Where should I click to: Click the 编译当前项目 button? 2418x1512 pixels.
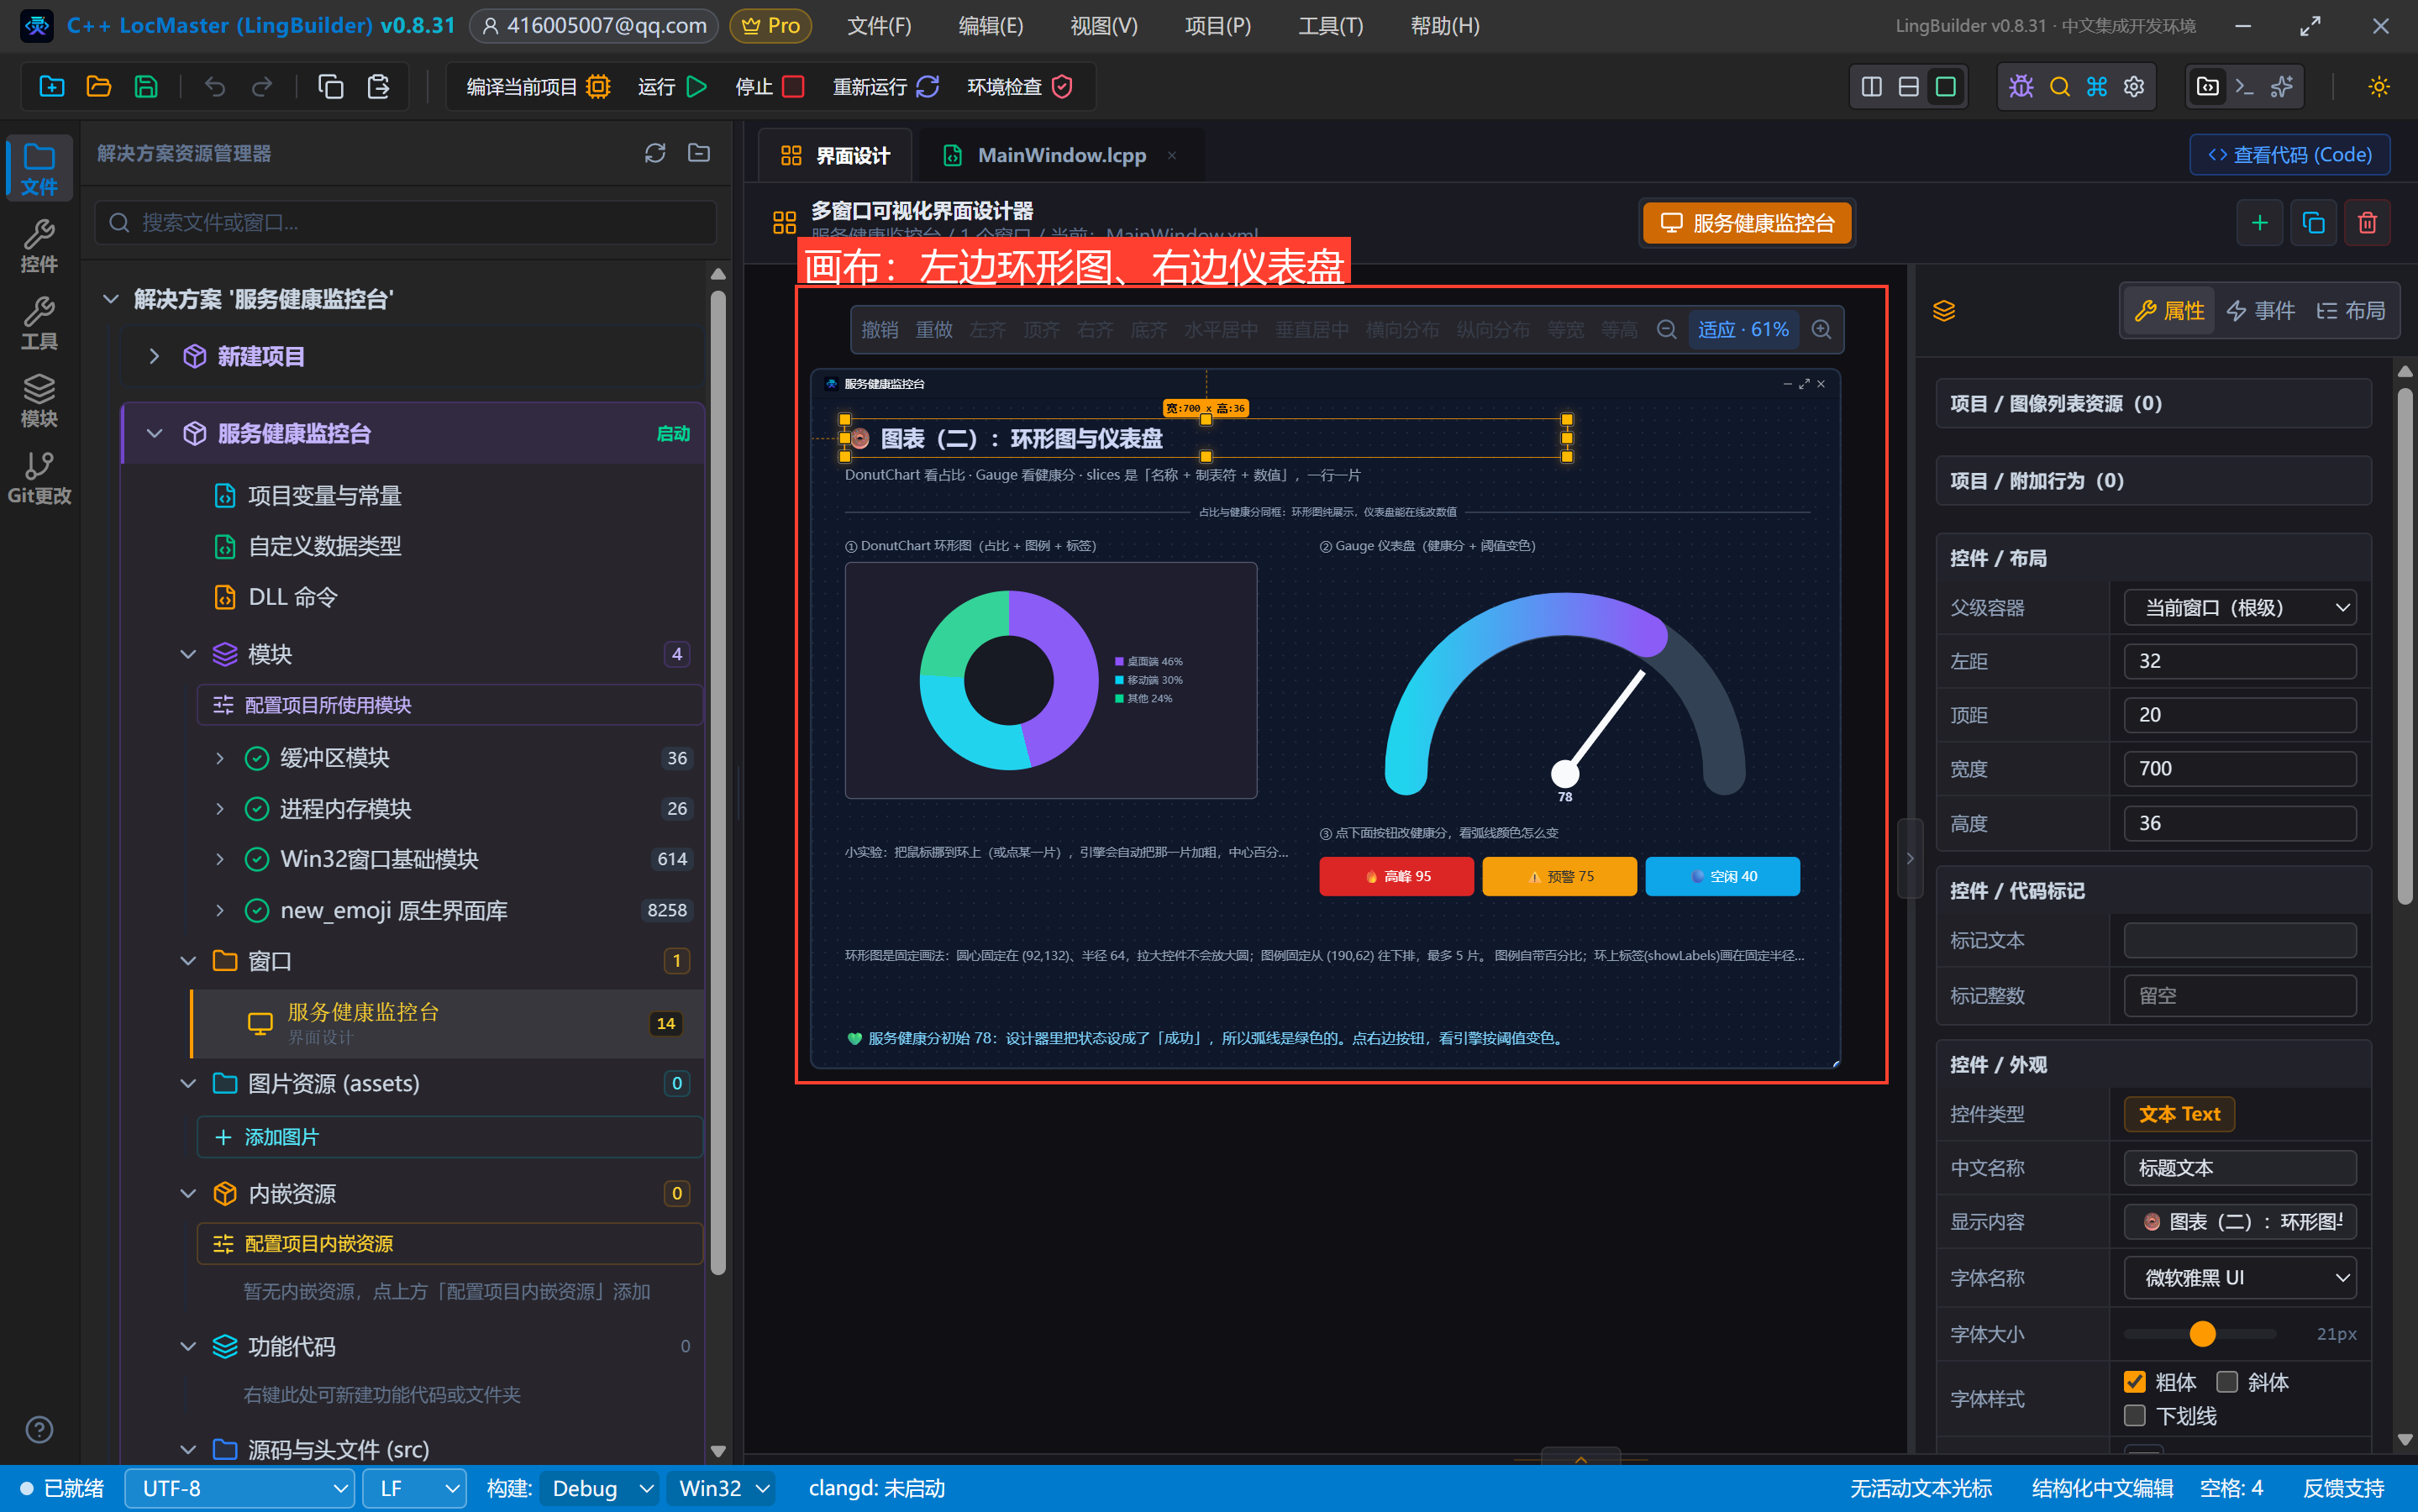coord(538,87)
